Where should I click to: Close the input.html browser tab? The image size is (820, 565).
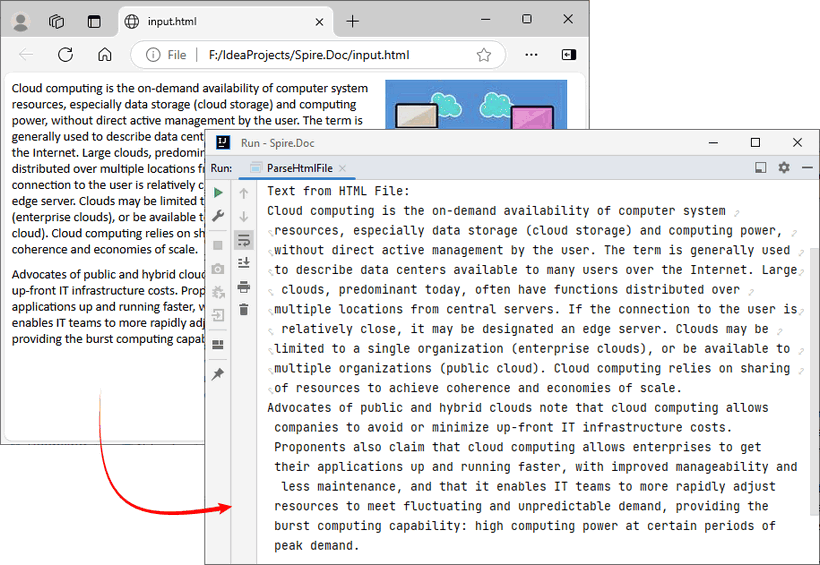(320, 22)
